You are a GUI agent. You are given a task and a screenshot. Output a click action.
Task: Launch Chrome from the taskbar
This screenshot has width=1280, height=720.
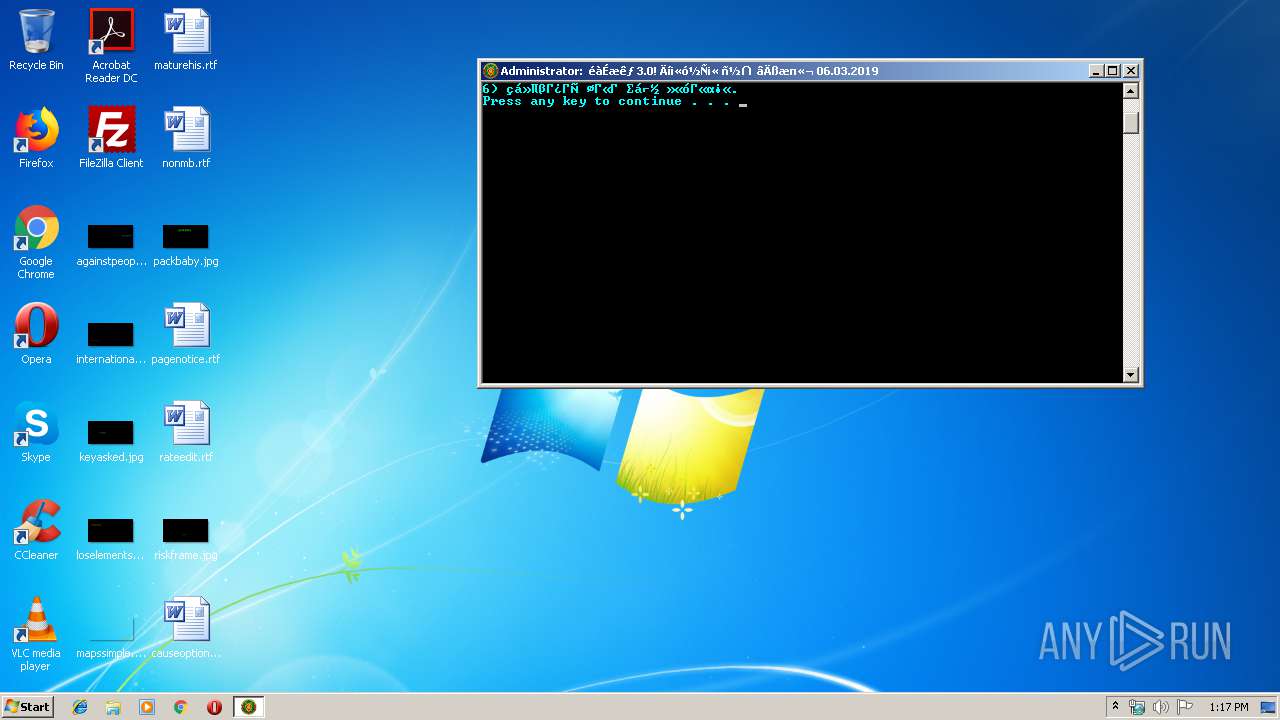(x=180, y=707)
